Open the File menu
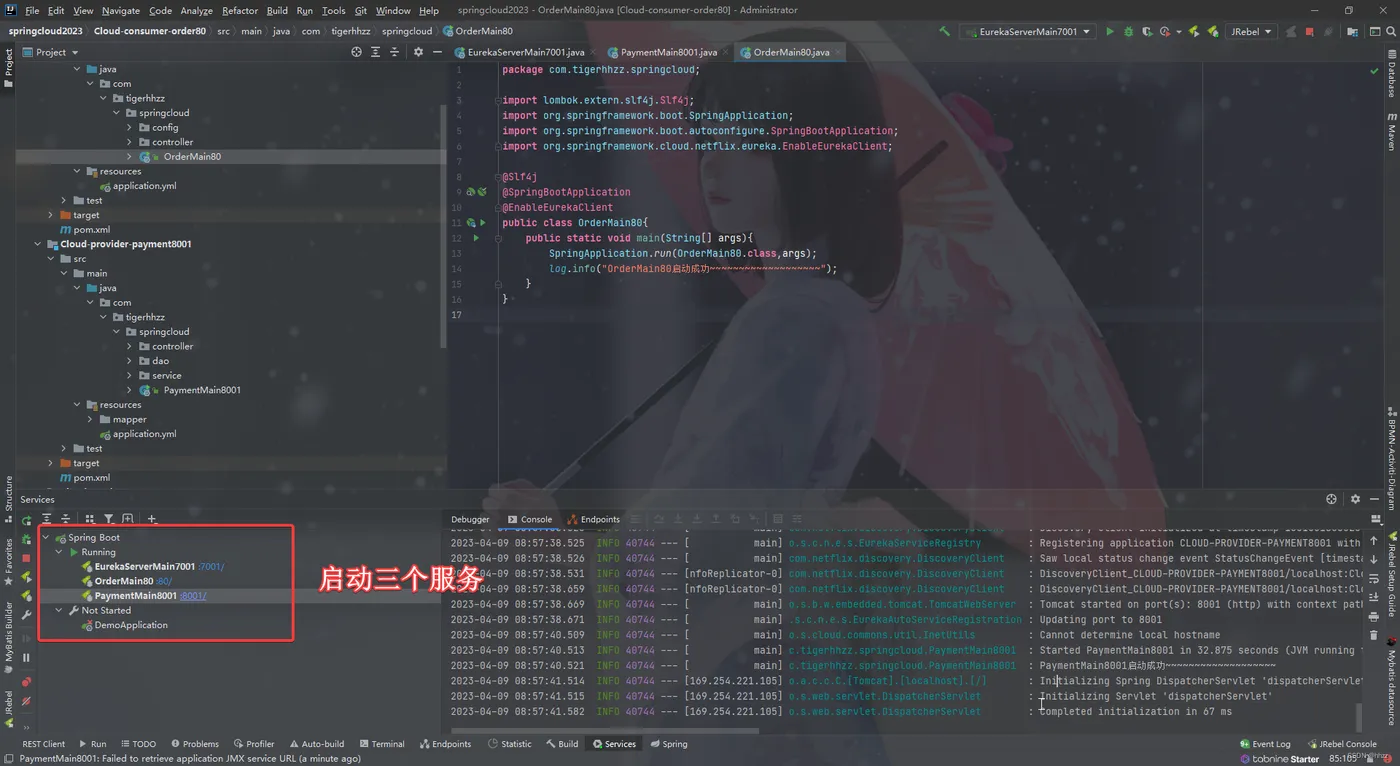The width and height of the screenshot is (1400, 766). coord(31,10)
